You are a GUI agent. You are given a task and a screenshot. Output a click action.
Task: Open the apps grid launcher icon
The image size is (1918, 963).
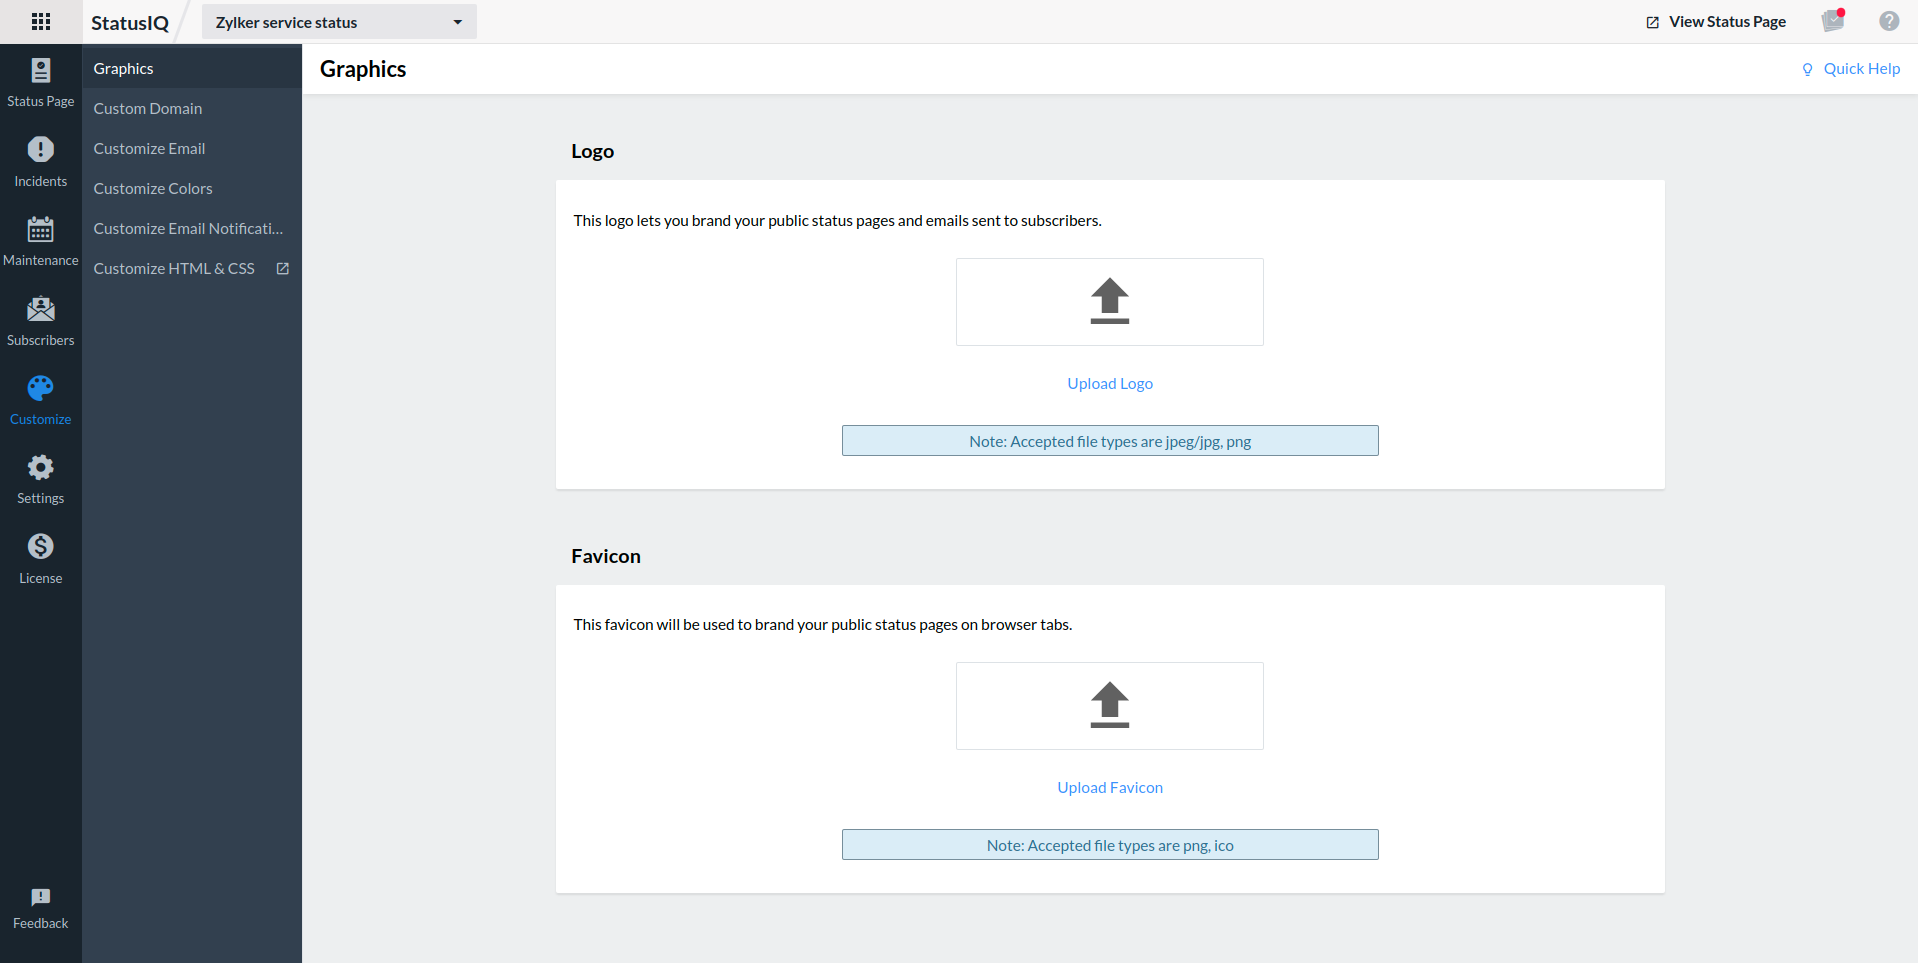(41, 22)
